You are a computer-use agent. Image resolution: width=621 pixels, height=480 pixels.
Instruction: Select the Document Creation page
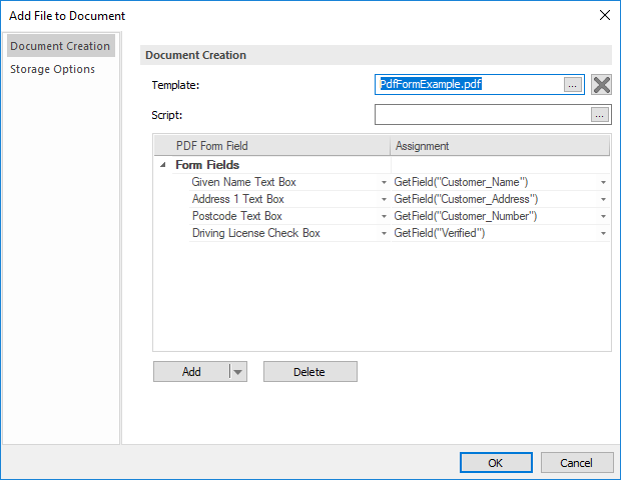coord(60,46)
